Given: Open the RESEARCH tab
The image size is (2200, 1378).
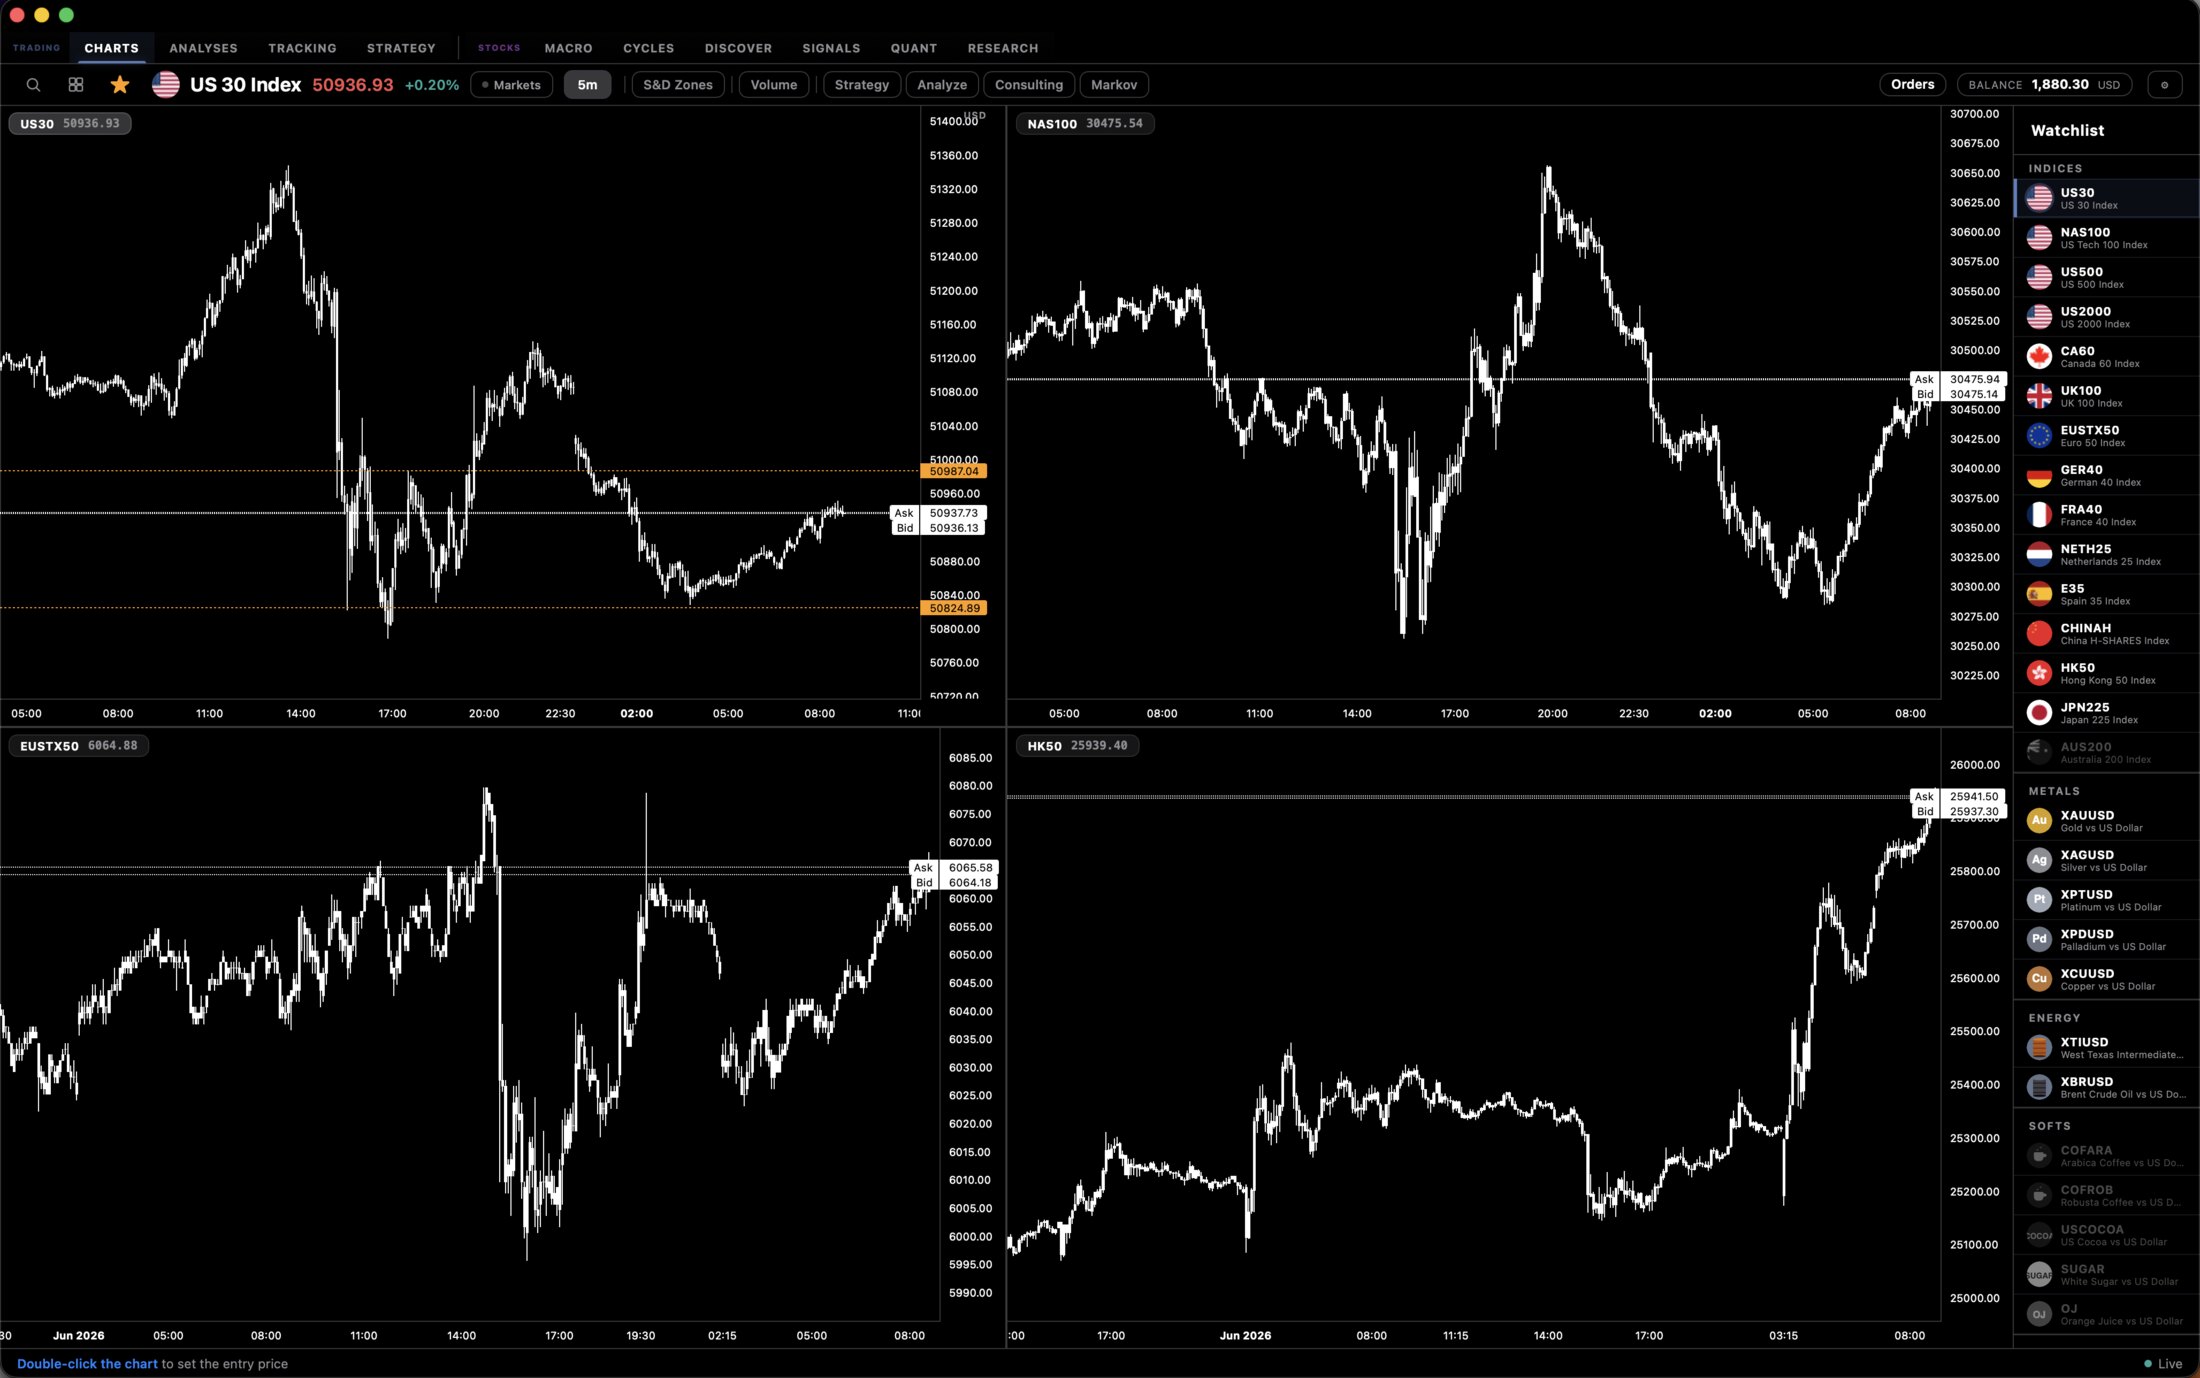Looking at the screenshot, I should click(1003, 48).
